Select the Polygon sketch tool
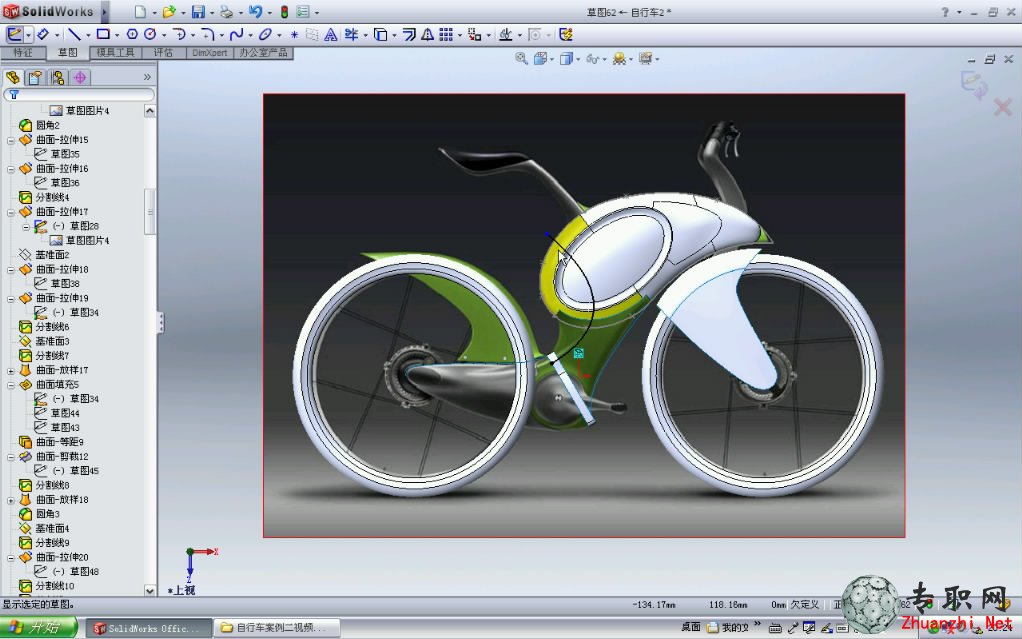This screenshot has height=639, width=1022. [x=132, y=35]
